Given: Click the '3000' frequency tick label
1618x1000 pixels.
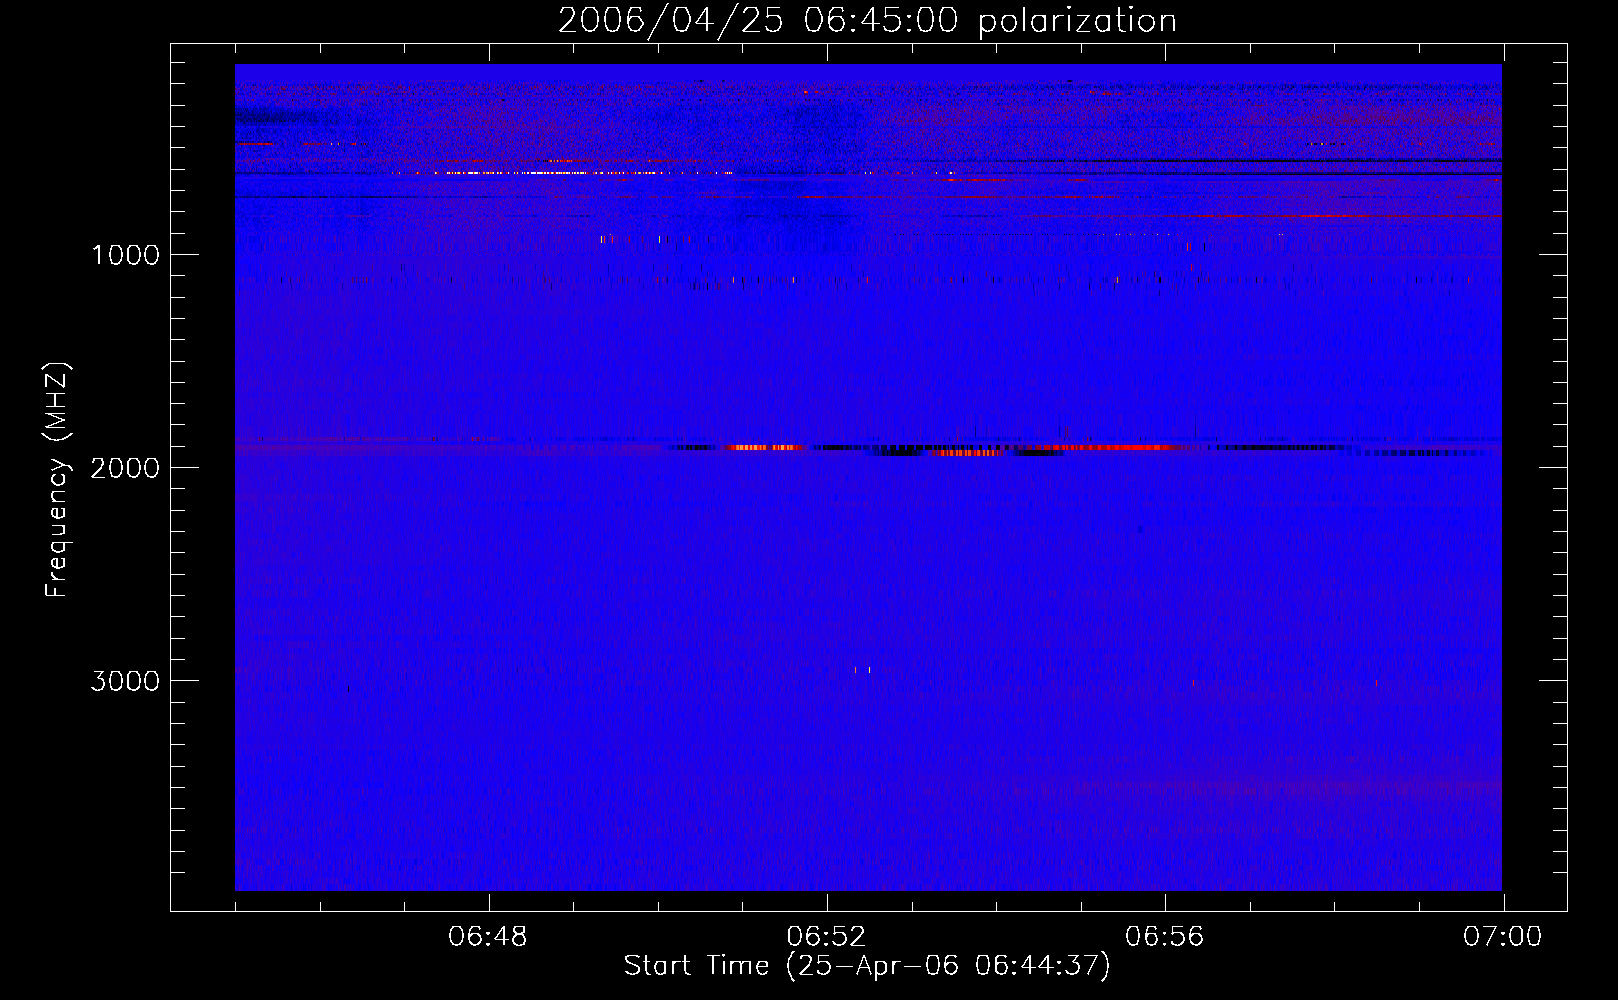Looking at the screenshot, I should (126, 681).
